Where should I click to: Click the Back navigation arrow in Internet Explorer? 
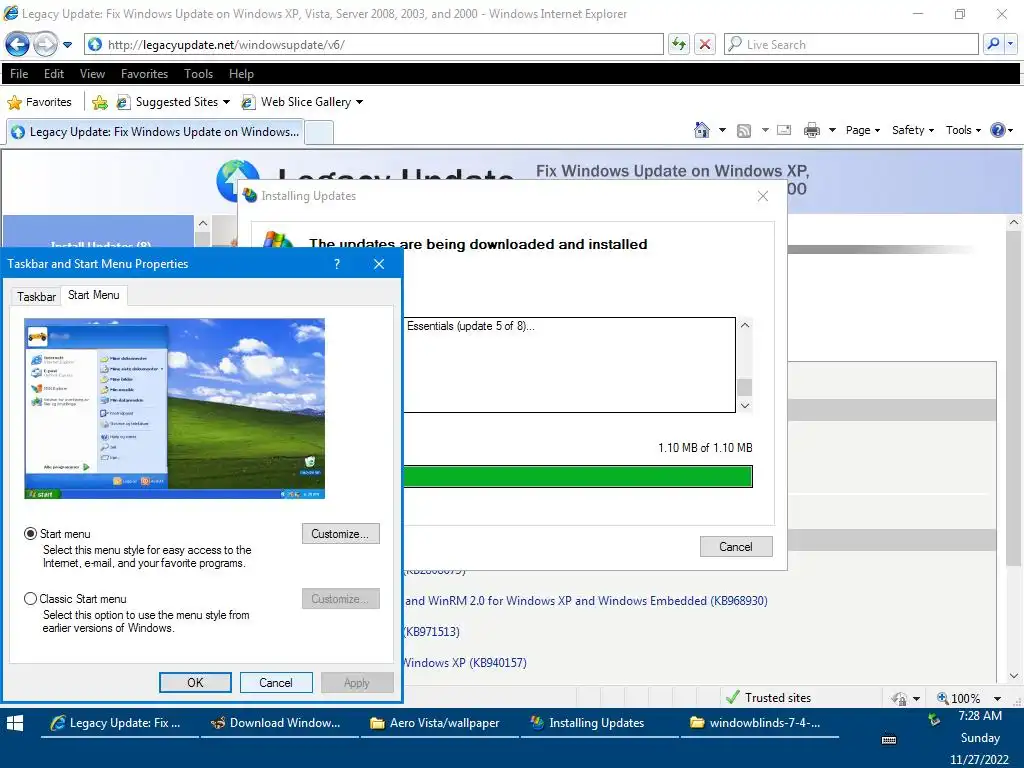point(17,44)
